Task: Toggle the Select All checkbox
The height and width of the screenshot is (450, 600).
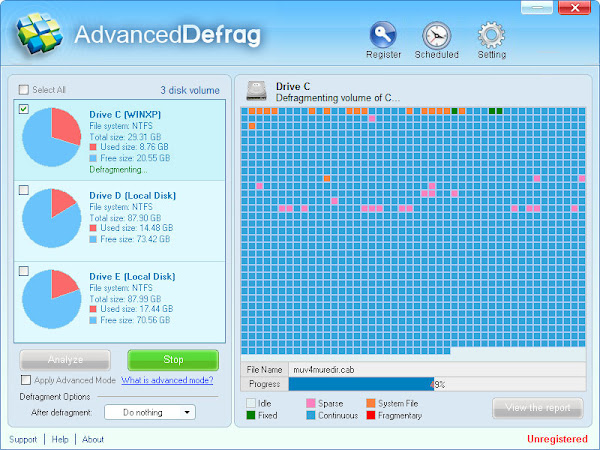Action: (24, 90)
